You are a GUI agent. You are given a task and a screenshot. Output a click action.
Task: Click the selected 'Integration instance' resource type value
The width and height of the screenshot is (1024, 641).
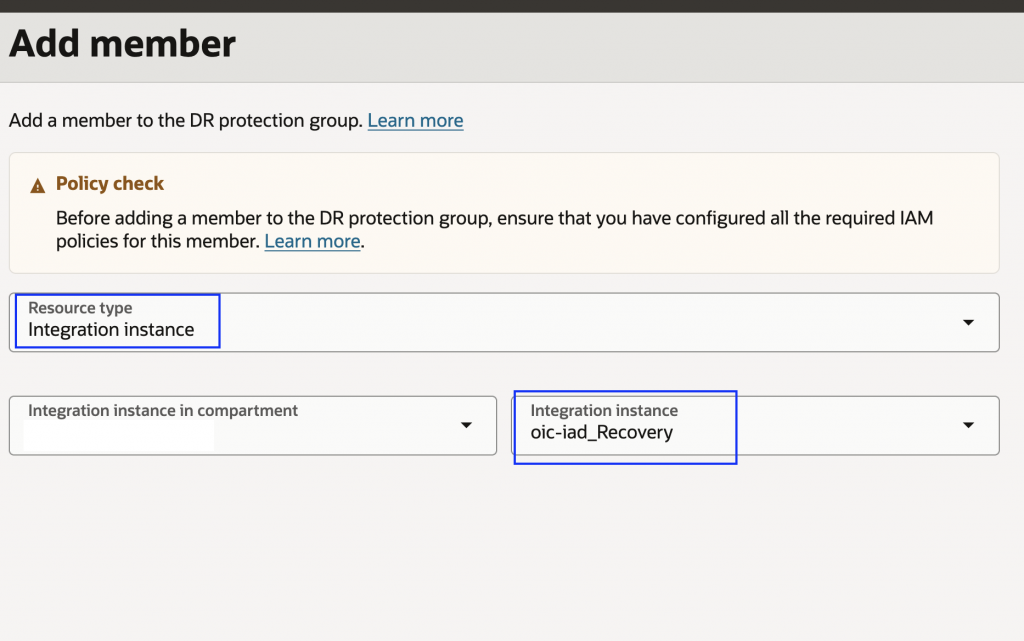click(111, 330)
